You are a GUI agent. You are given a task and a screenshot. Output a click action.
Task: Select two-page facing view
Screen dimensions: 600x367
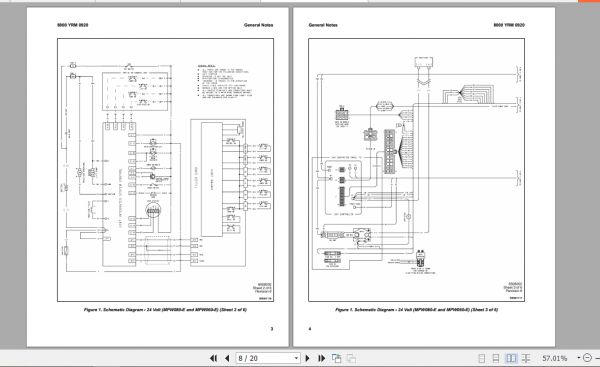[x=511, y=358]
